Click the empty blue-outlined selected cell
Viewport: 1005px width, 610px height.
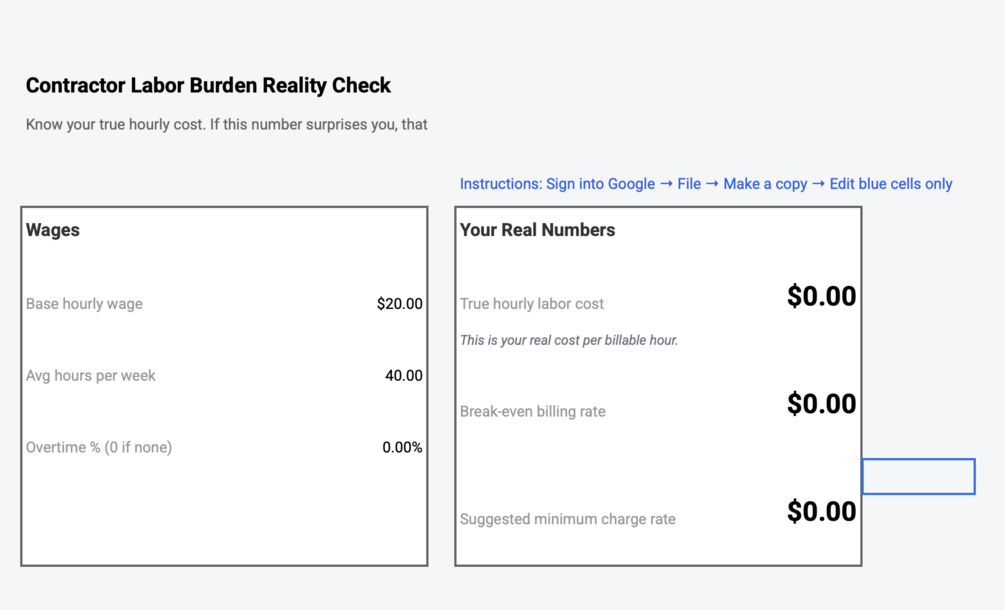click(x=918, y=477)
